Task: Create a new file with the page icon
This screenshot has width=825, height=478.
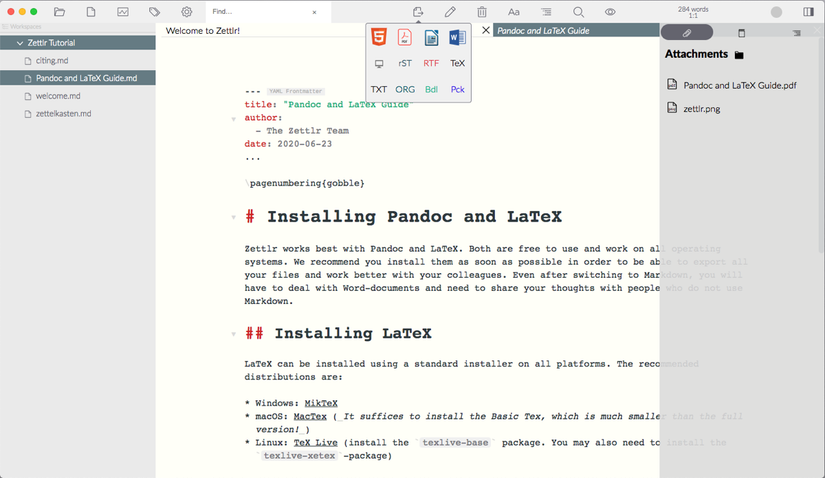Action: pyautogui.click(x=91, y=12)
